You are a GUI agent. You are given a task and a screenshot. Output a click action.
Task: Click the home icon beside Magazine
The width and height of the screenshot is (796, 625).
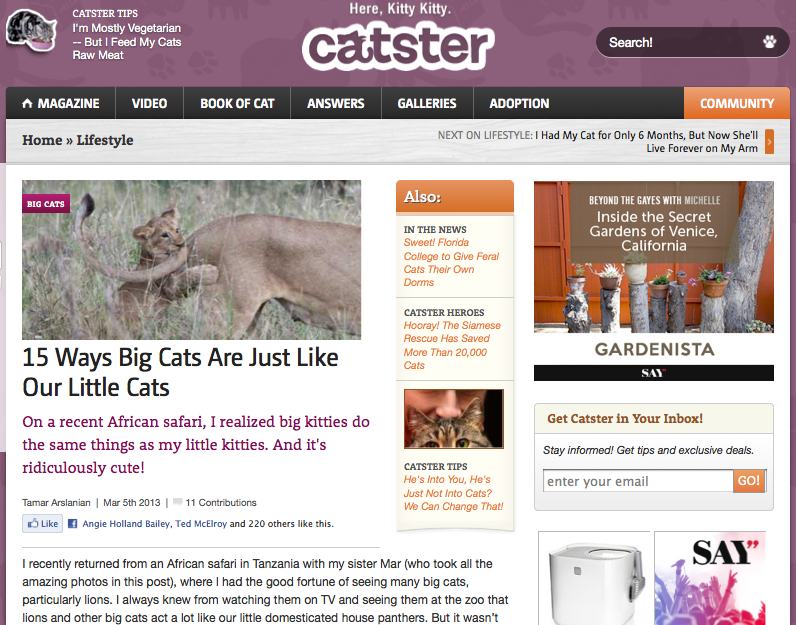[27, 103]
